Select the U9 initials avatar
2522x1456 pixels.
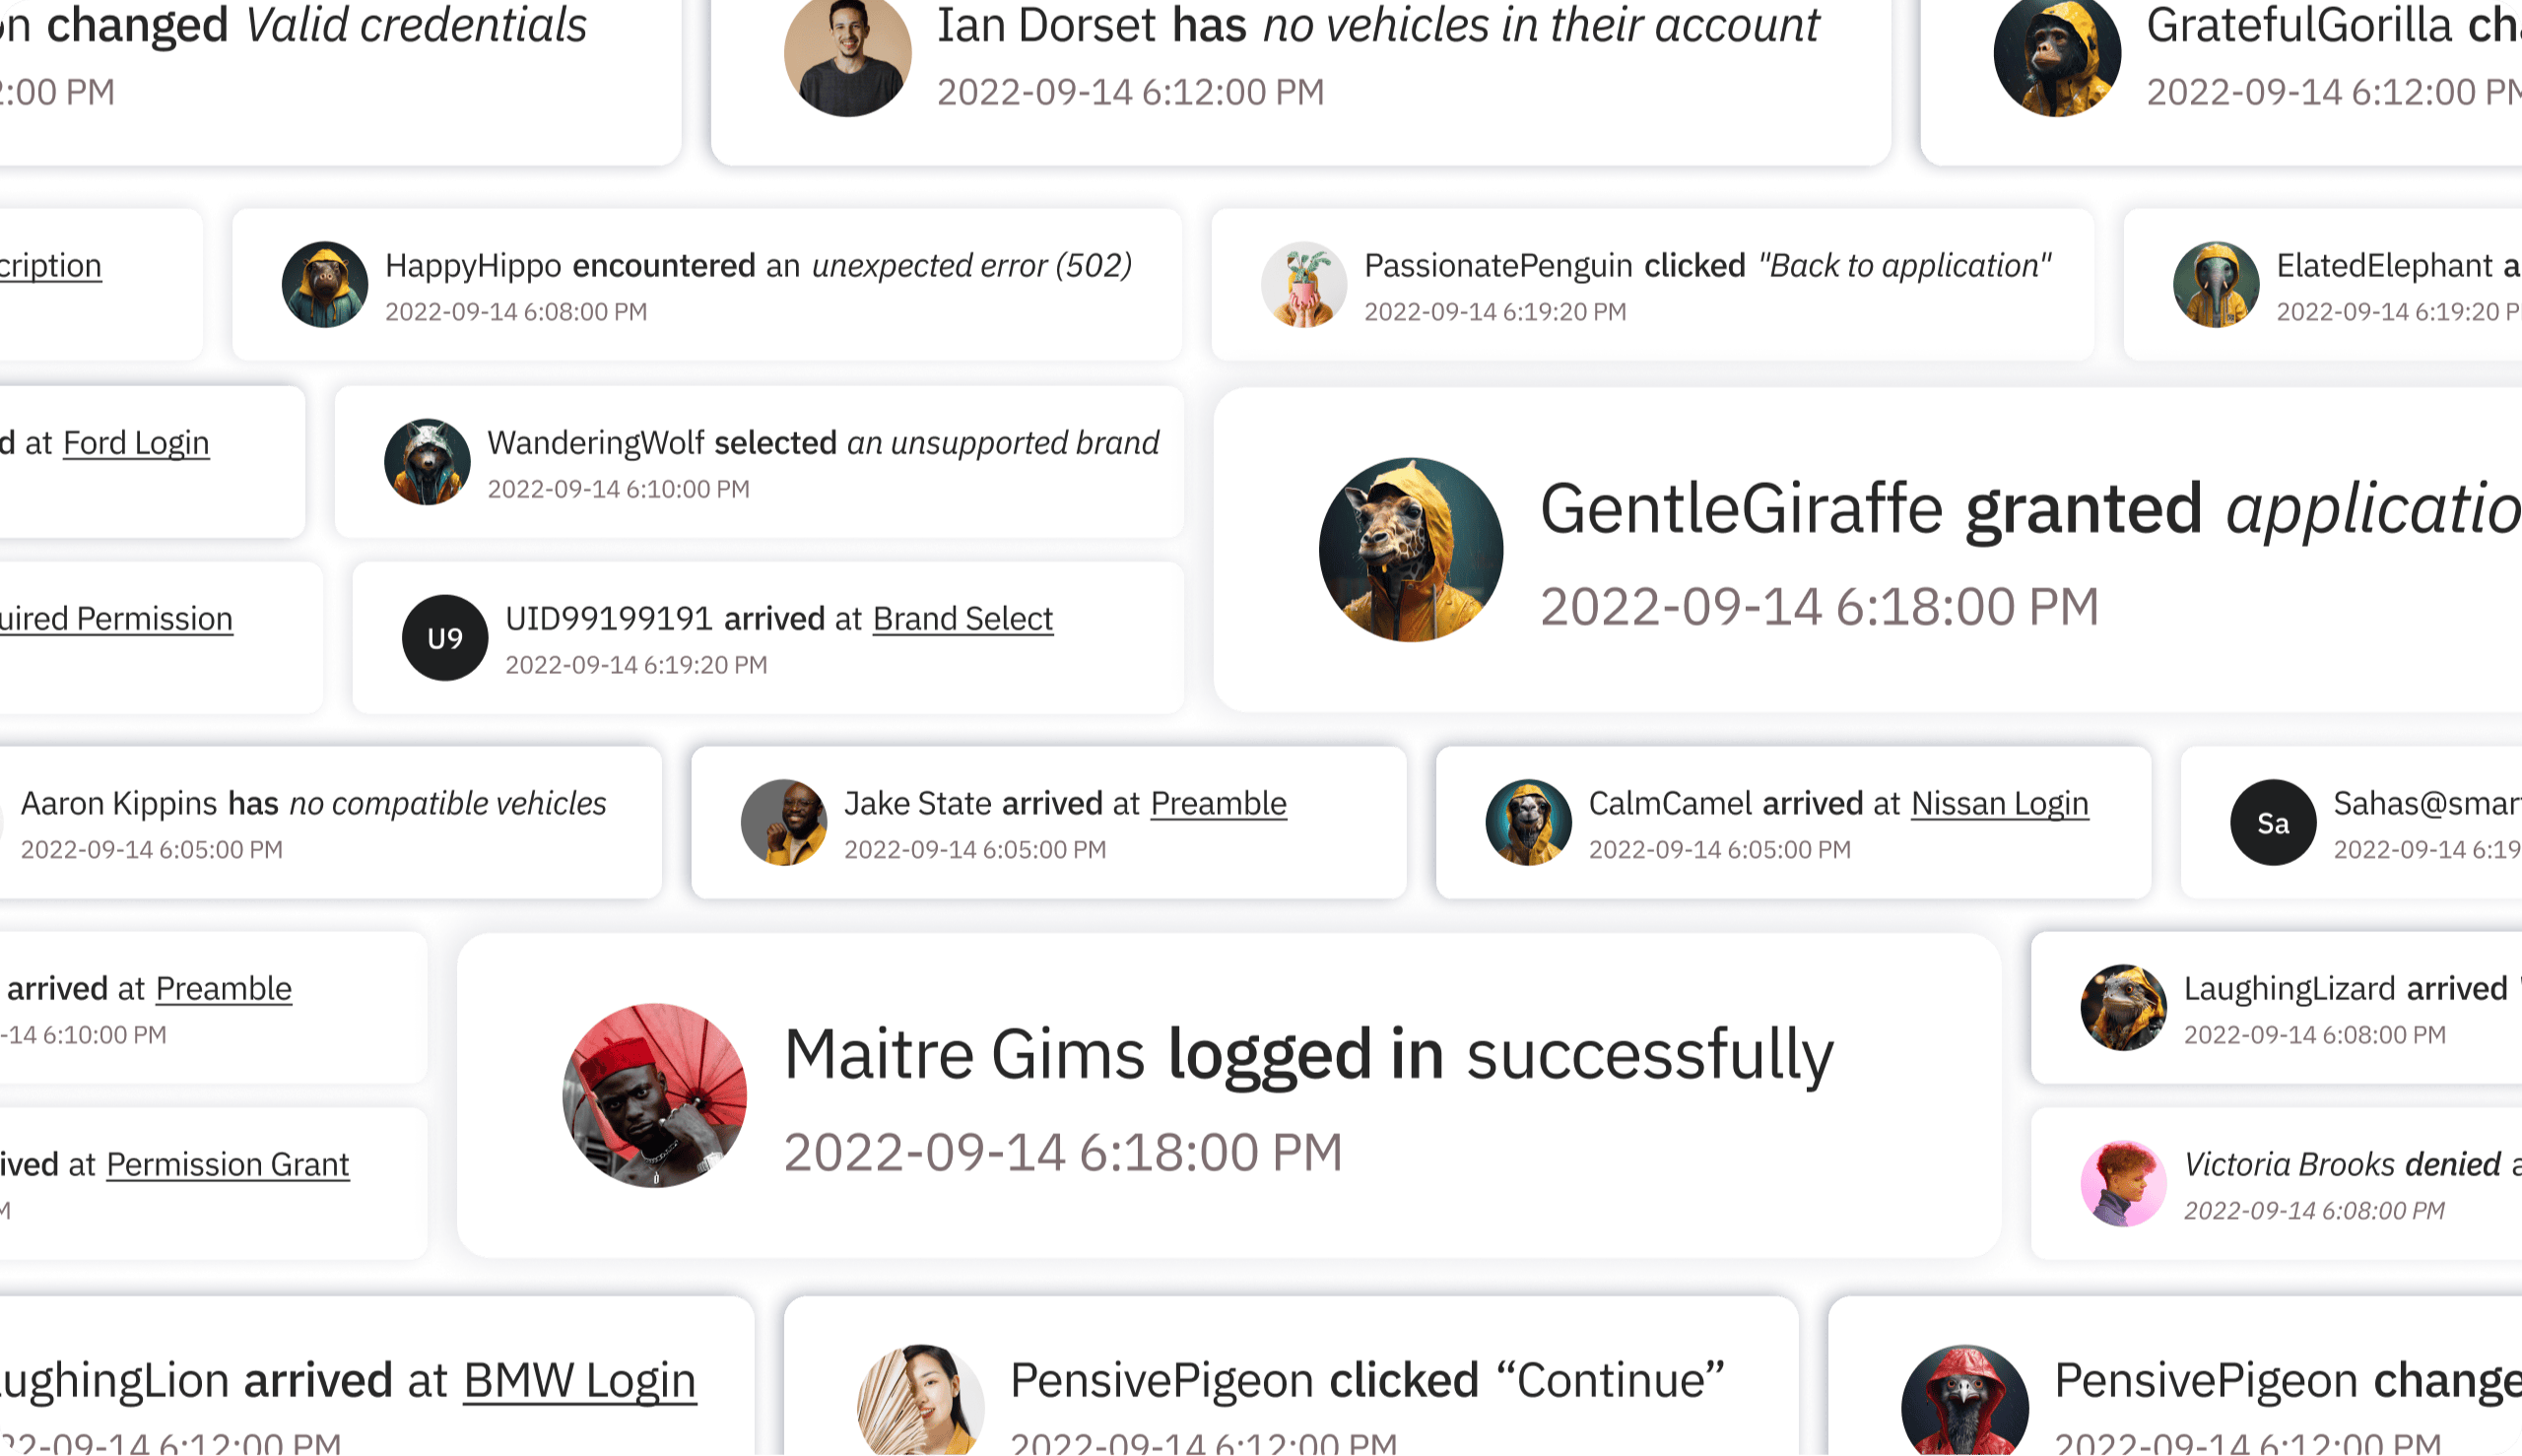click(445, 638)
